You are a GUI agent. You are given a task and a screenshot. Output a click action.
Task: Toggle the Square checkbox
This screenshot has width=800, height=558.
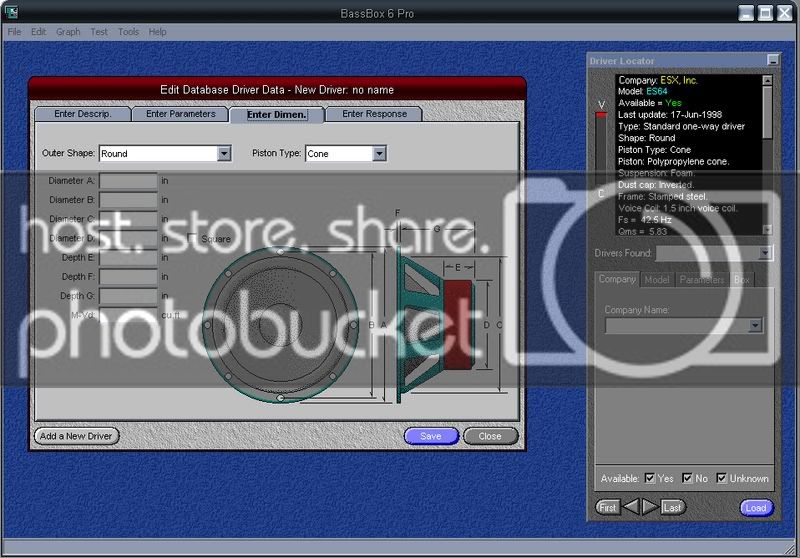[192, 238]
